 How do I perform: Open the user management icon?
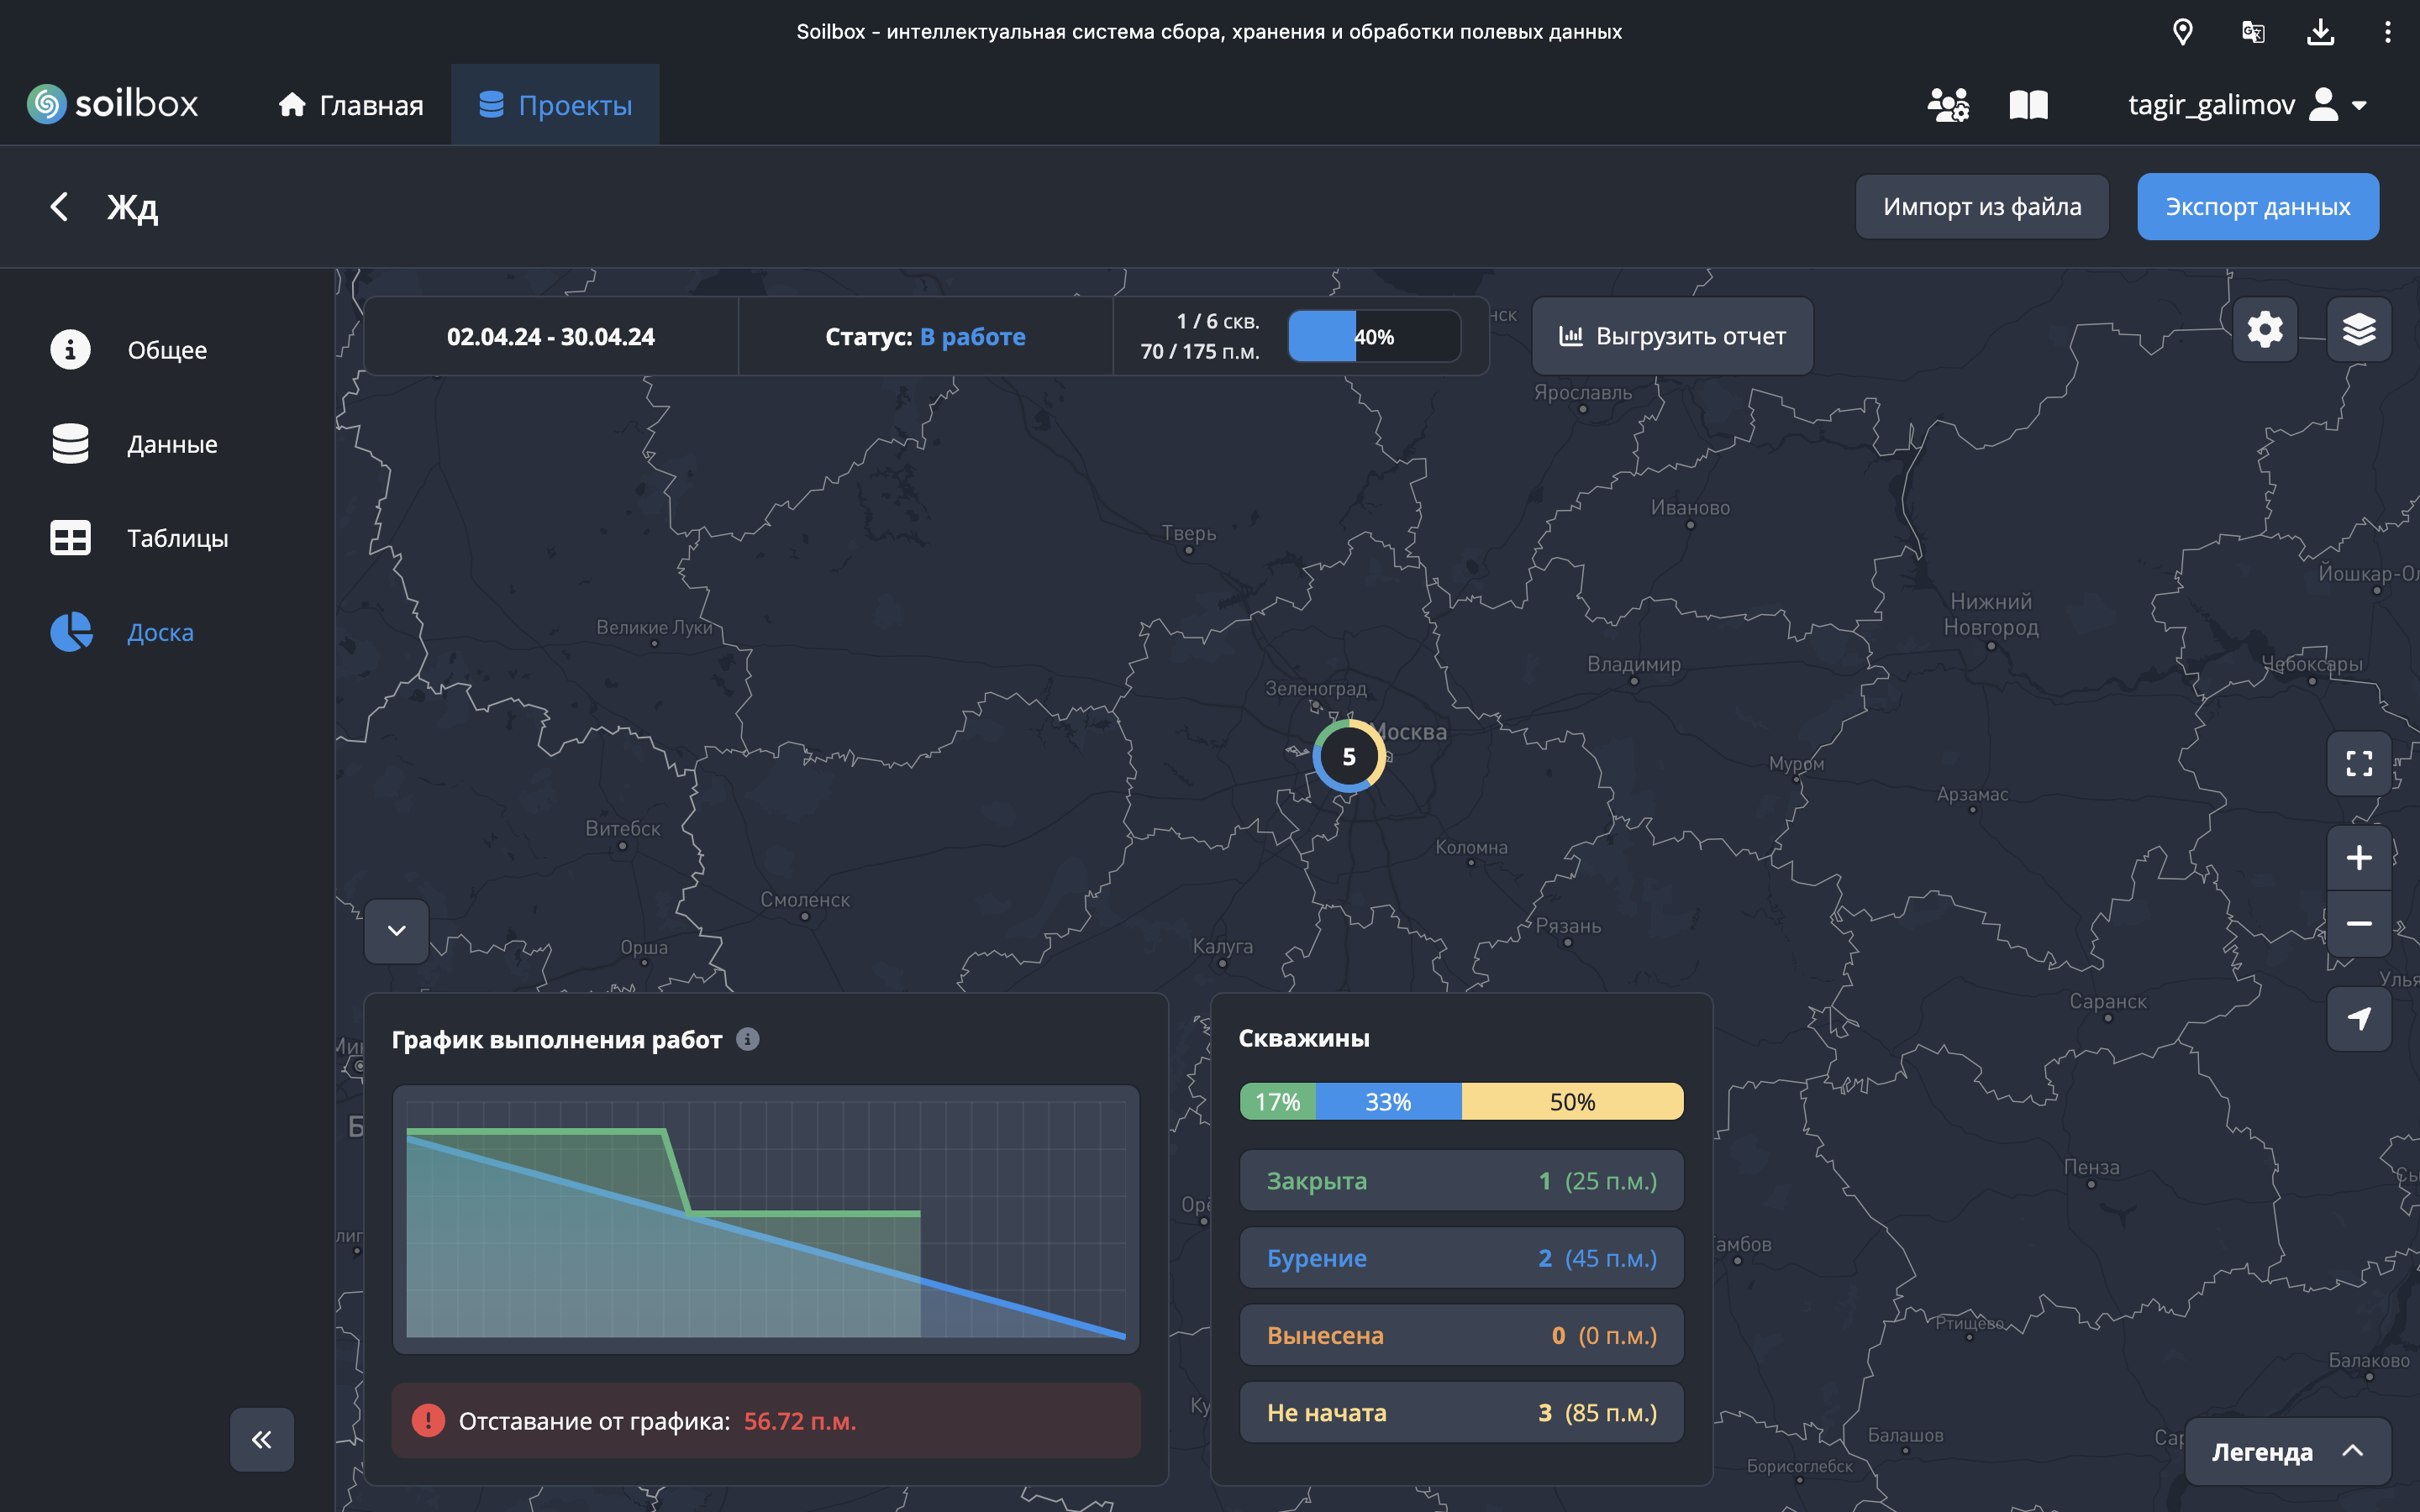pyautogui.click(x=1947, y=105)
